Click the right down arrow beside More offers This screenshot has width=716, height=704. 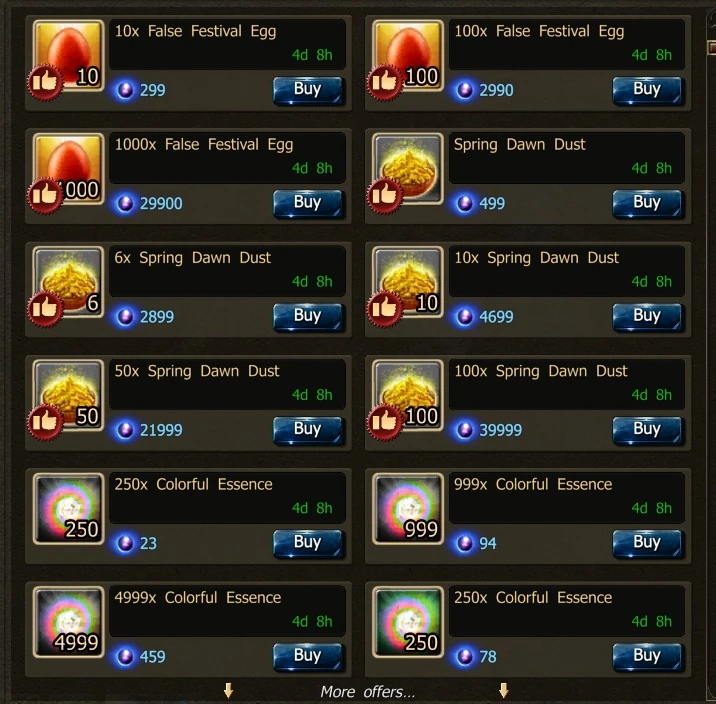504,691
